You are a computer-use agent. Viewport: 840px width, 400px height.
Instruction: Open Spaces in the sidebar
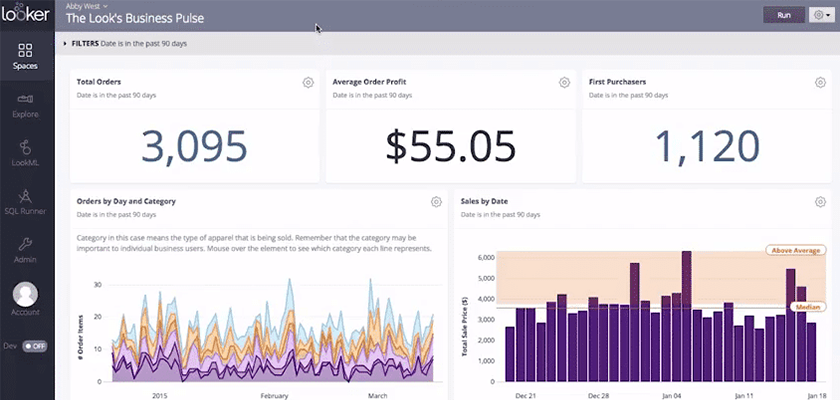26,56
